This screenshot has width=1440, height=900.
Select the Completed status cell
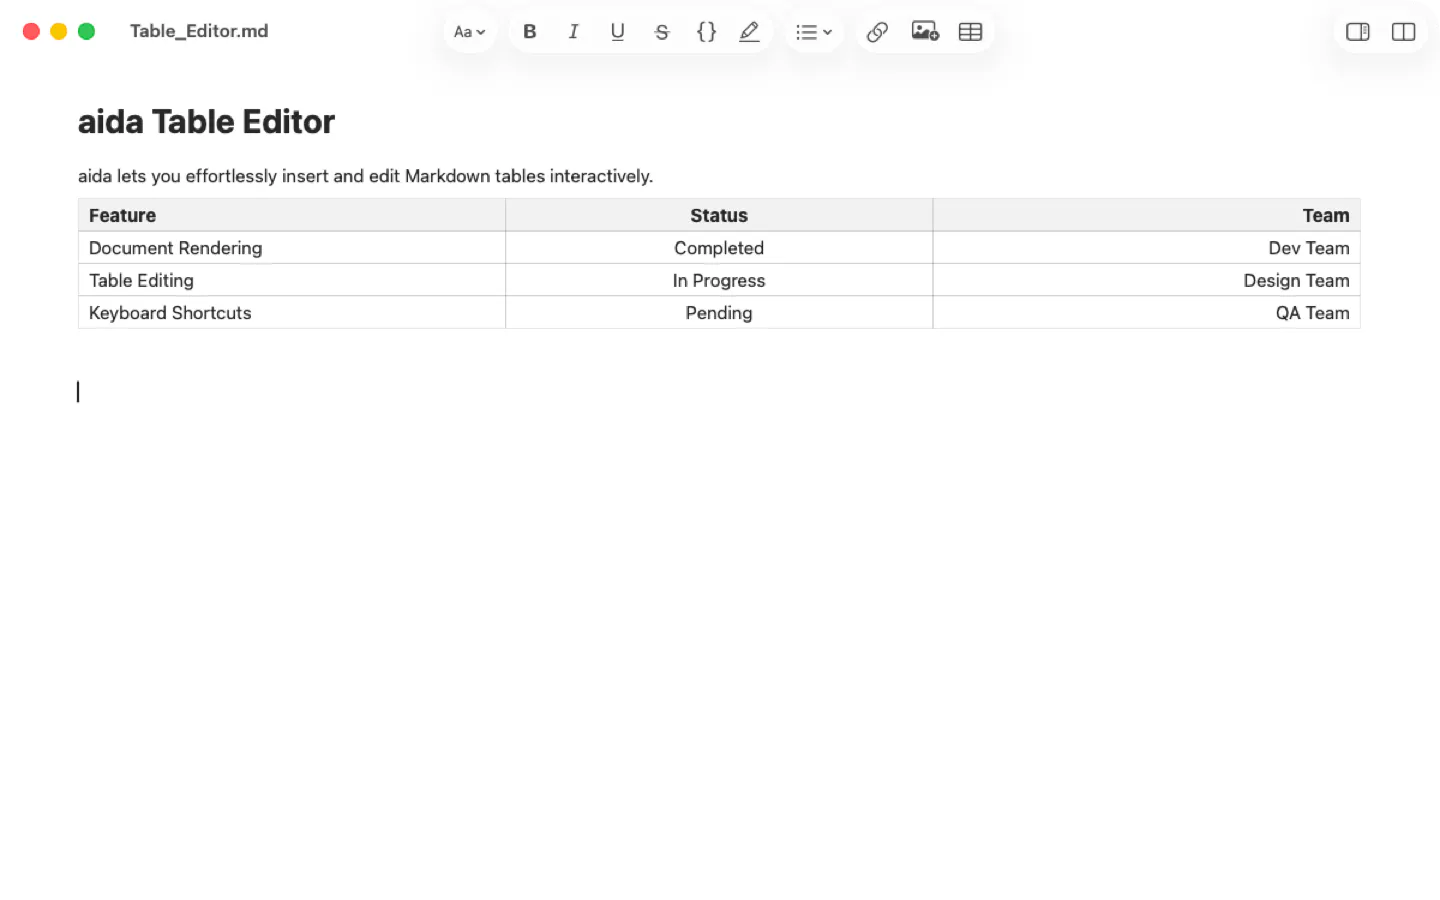[x=719, y=248]
